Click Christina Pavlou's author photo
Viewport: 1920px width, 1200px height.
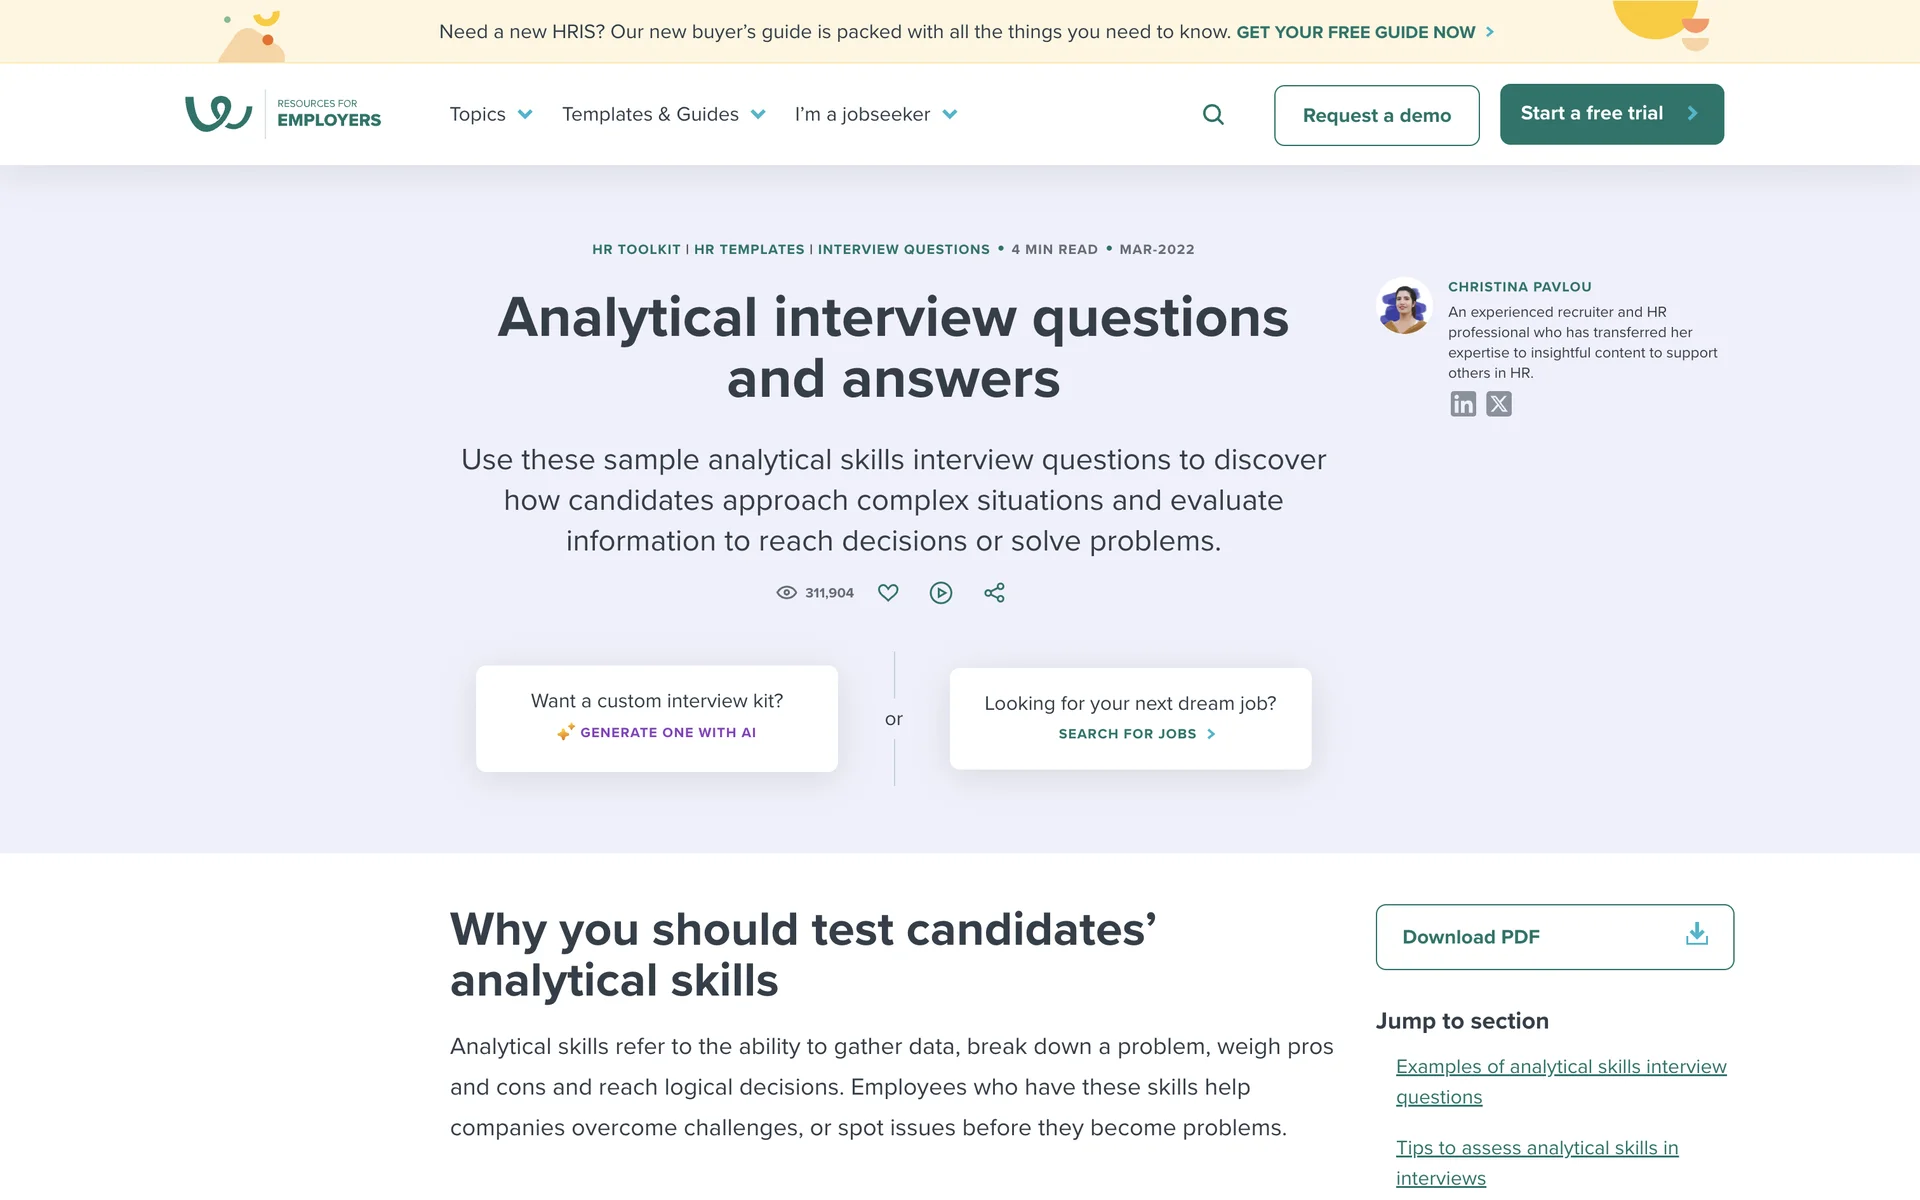click(x=1404, y=306)
